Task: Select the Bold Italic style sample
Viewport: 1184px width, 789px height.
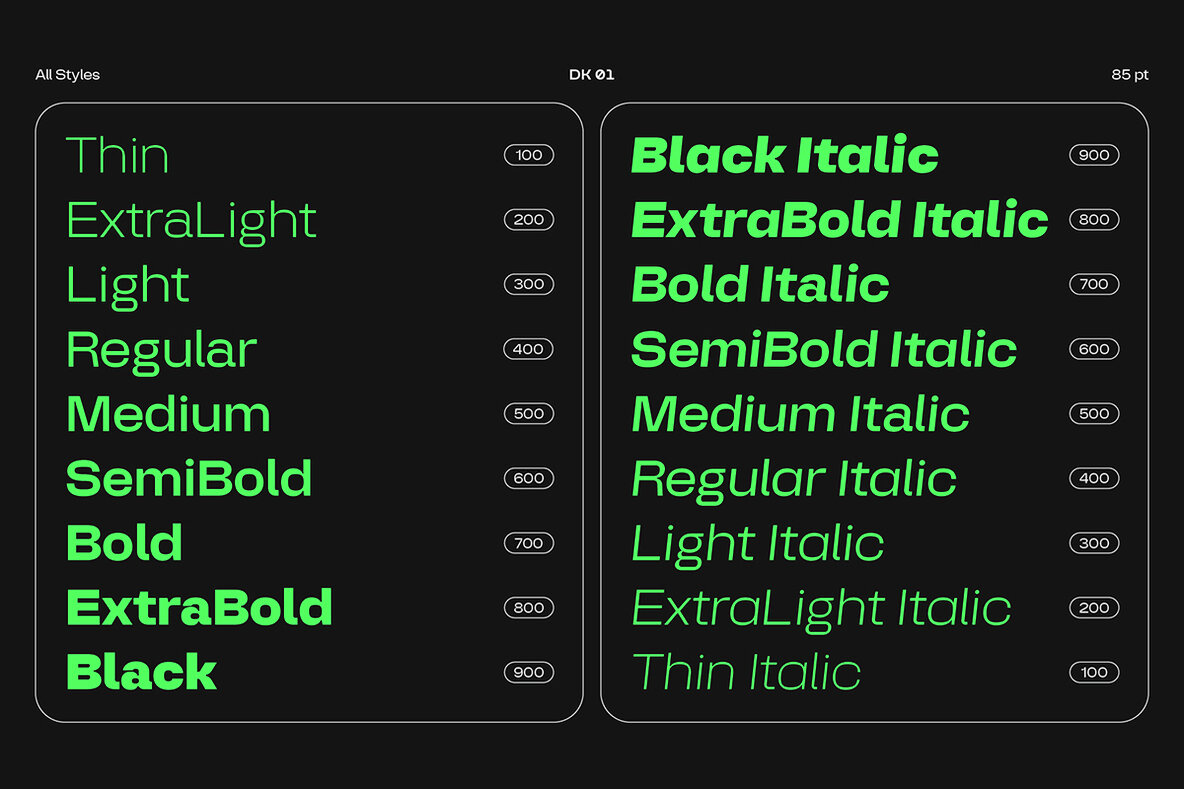Action: (760, 285)
